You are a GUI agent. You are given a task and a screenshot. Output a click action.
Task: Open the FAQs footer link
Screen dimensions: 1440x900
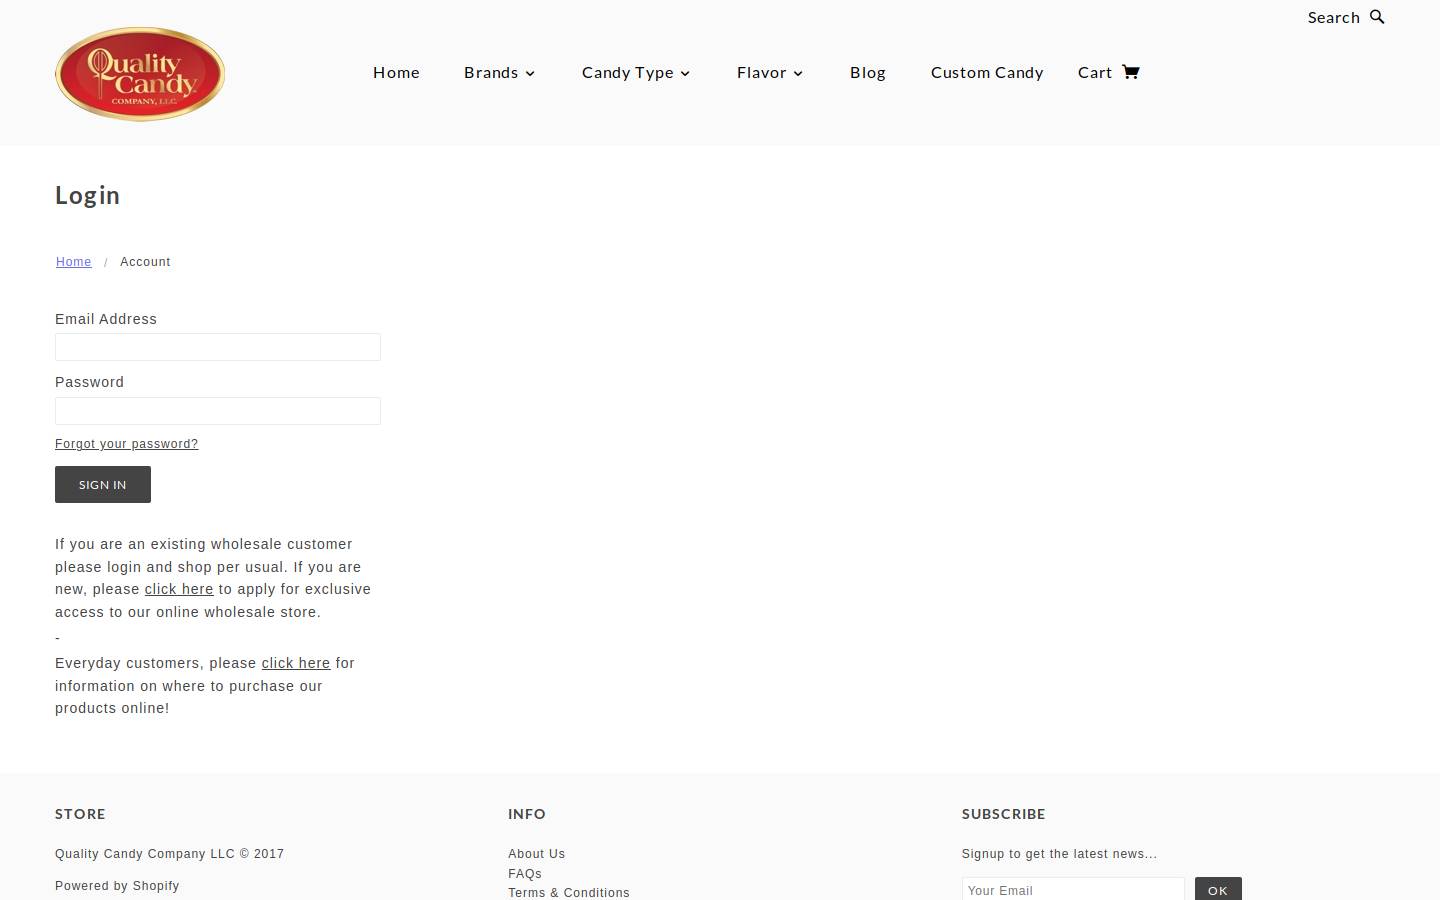[x=525, y=874]
